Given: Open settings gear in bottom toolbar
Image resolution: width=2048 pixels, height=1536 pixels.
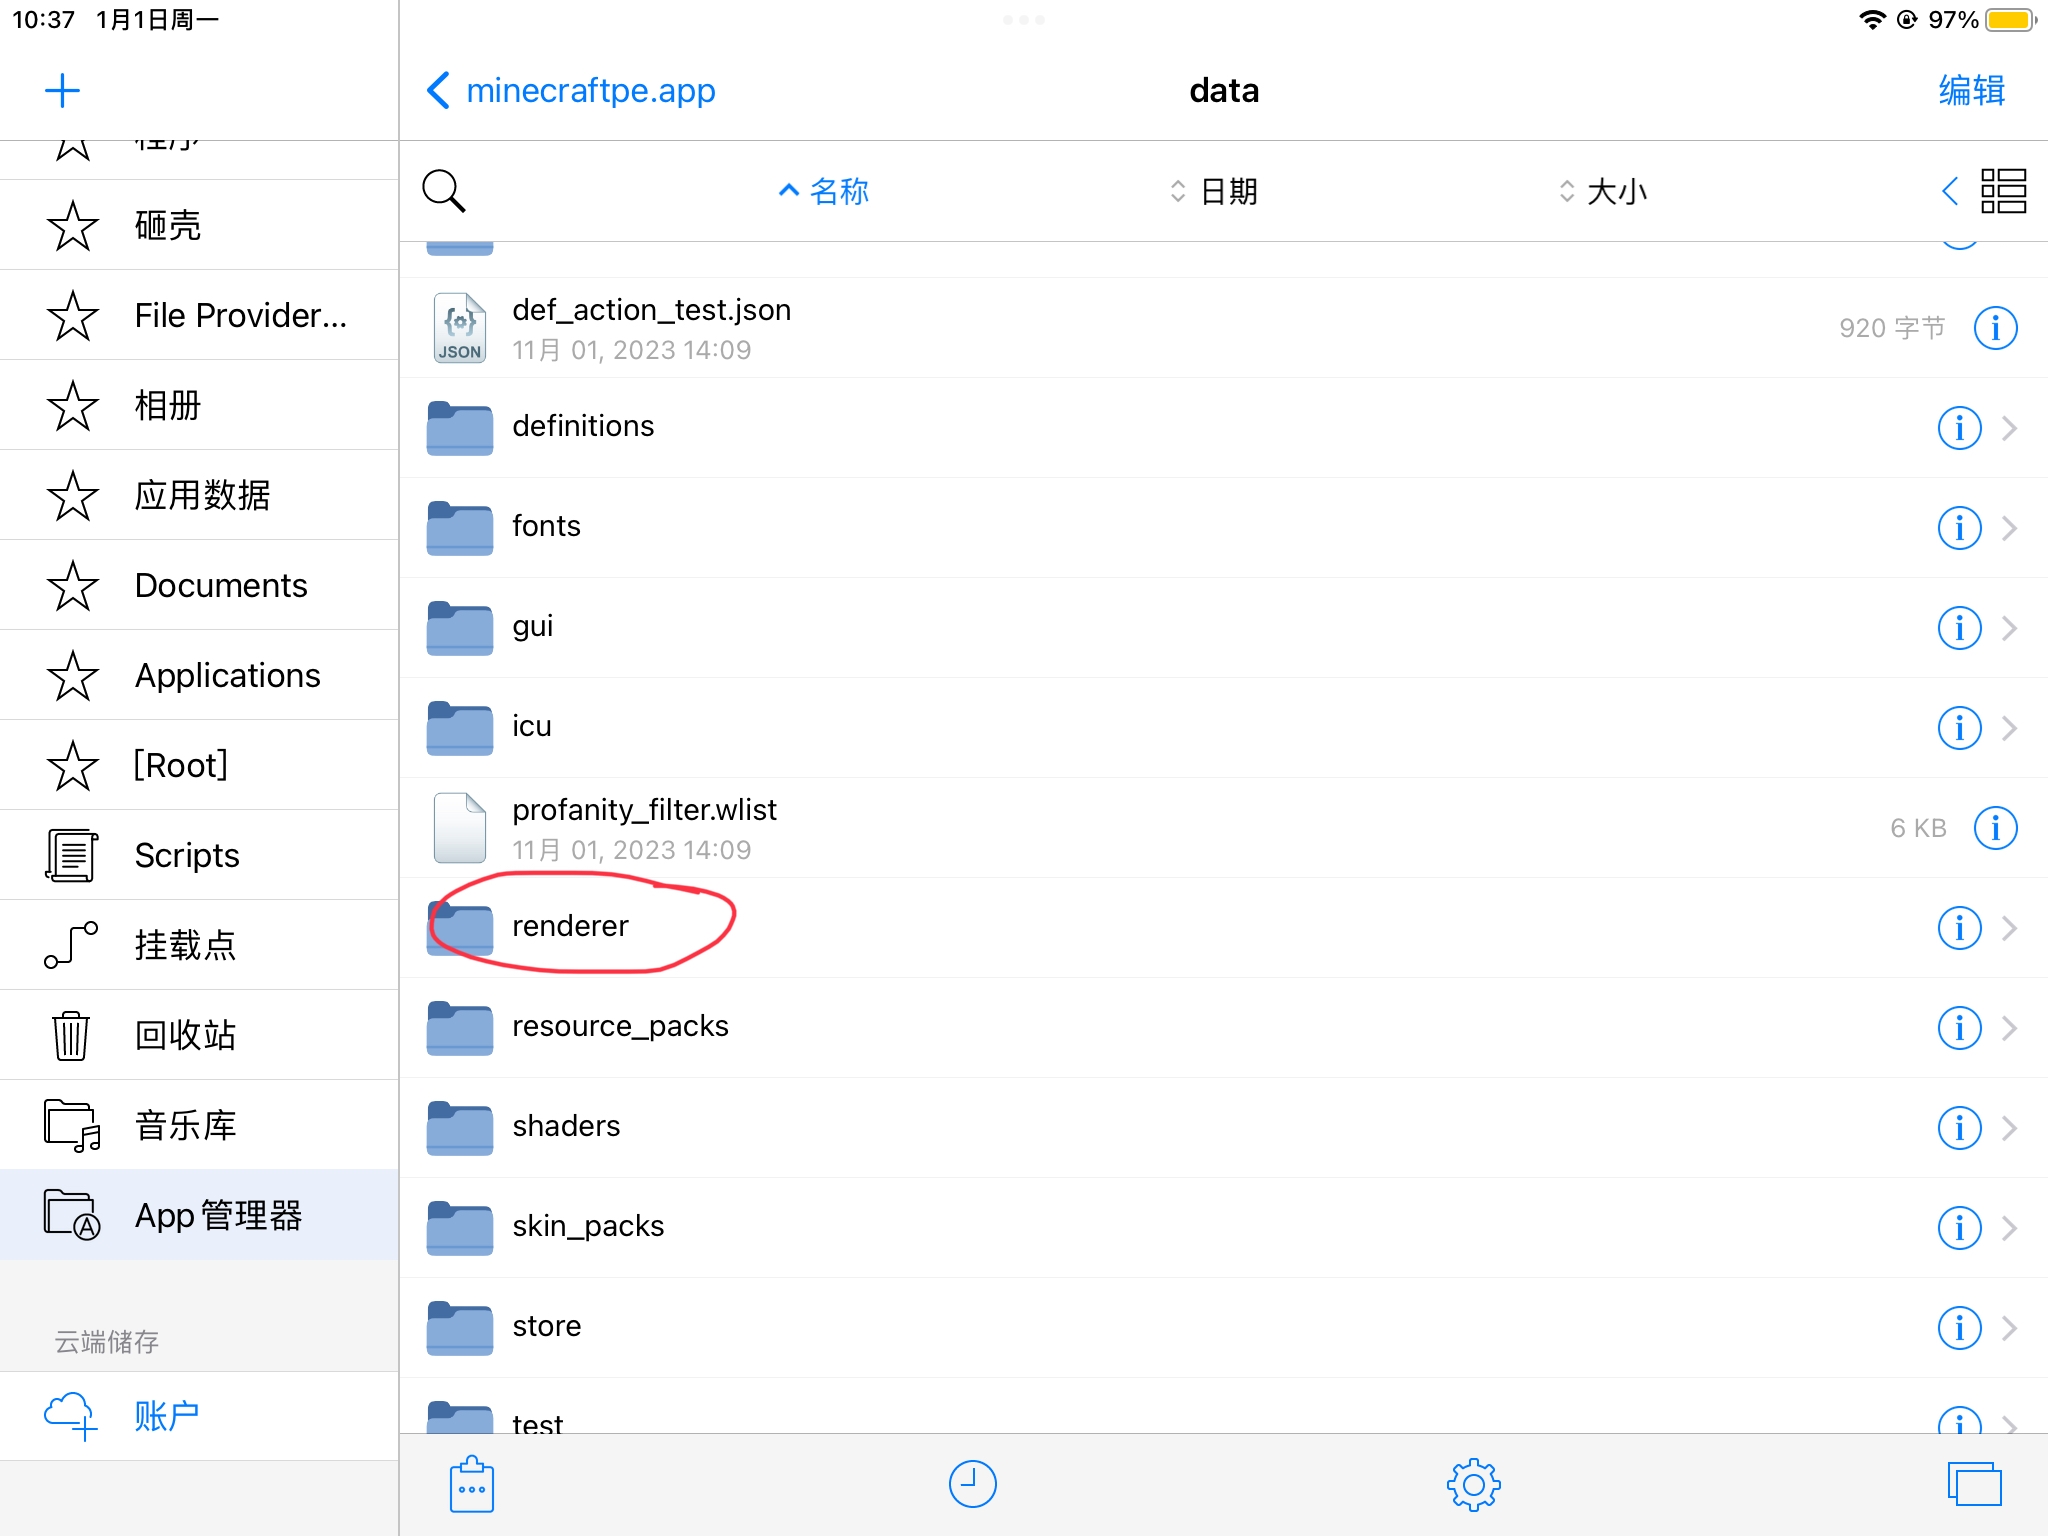Looking at the screenshot, I should (1473, 1484).
